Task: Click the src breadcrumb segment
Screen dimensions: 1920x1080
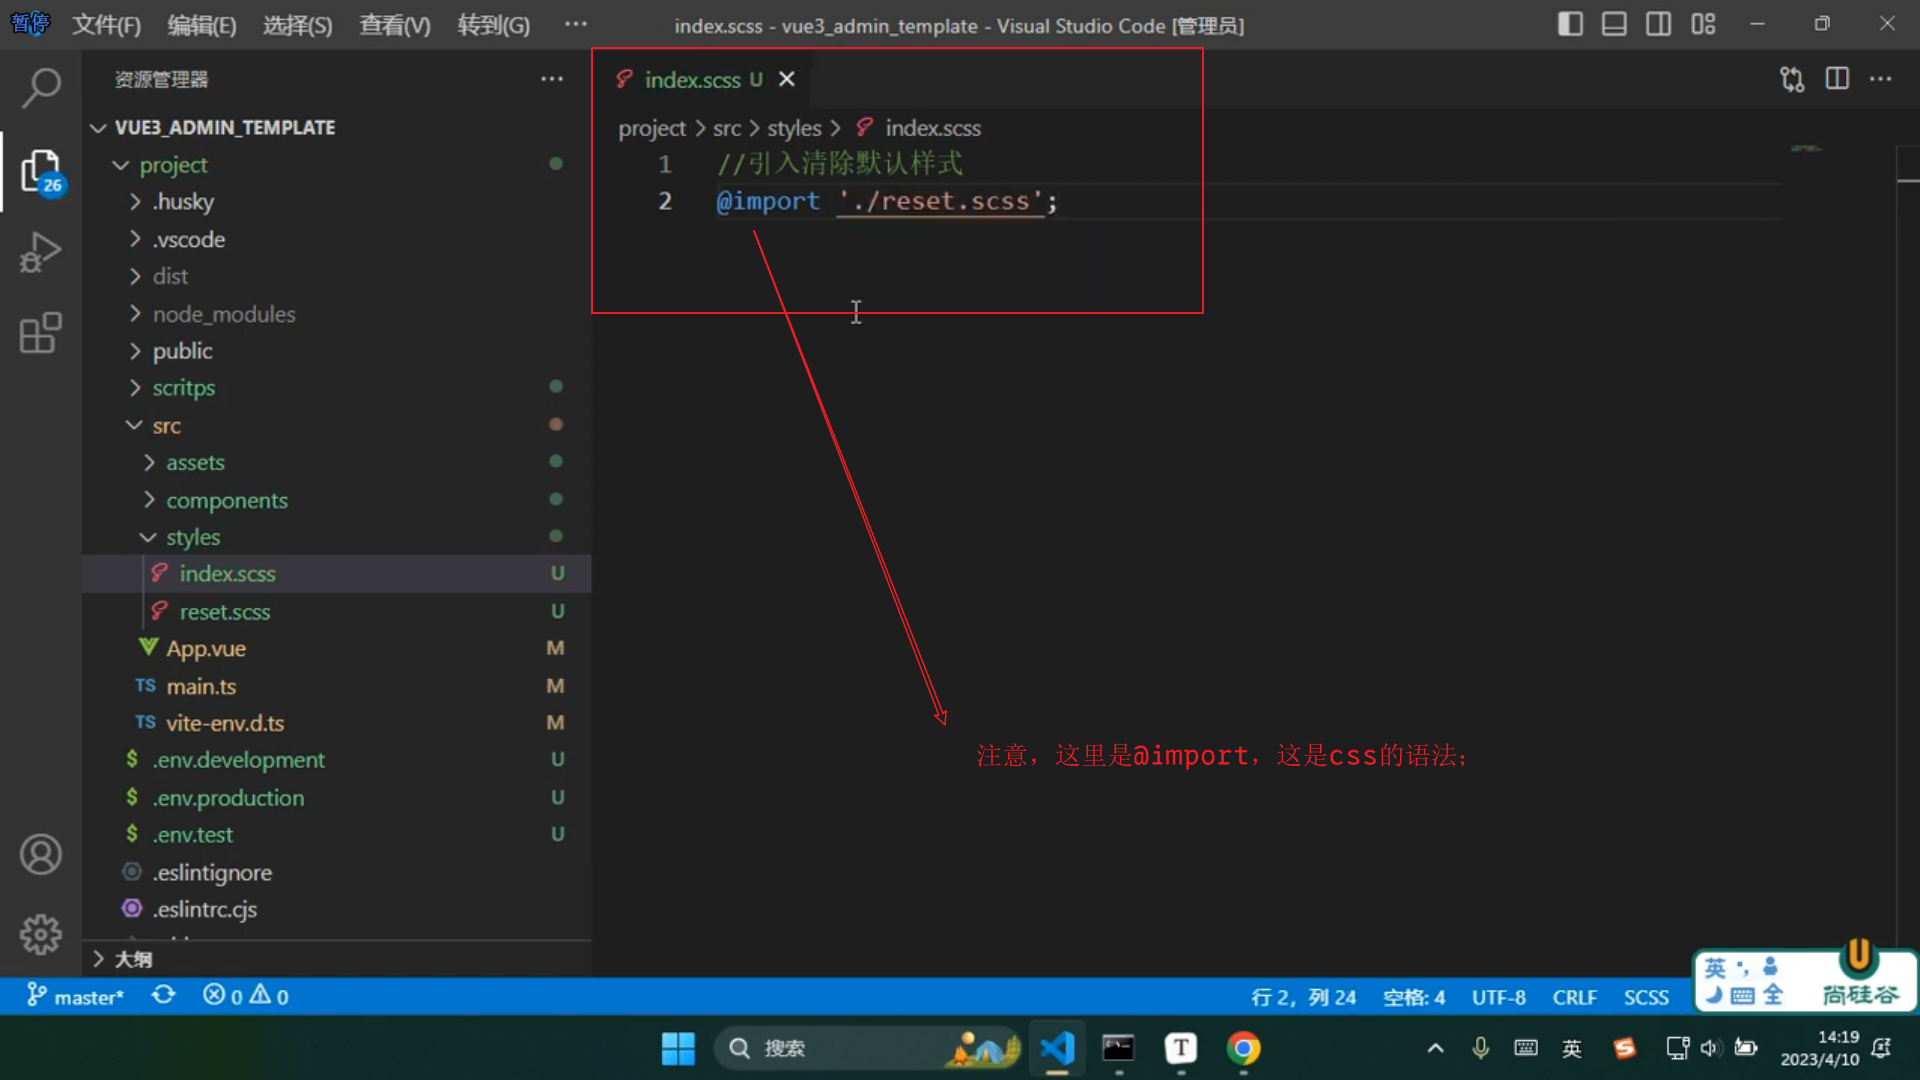Action: [727, 128]
